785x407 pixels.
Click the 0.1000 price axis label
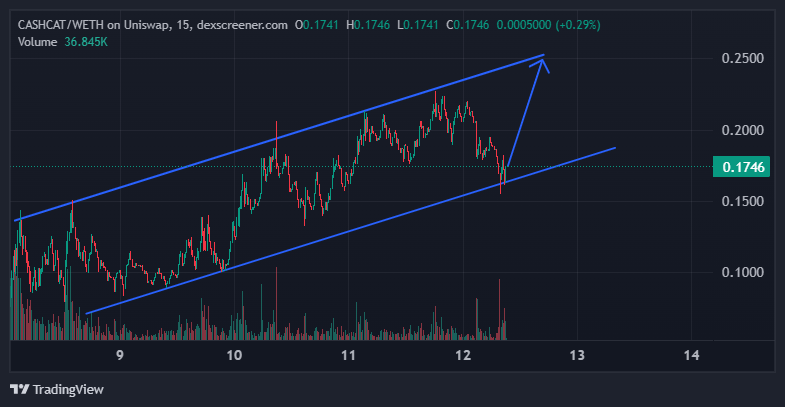point(742,272)
